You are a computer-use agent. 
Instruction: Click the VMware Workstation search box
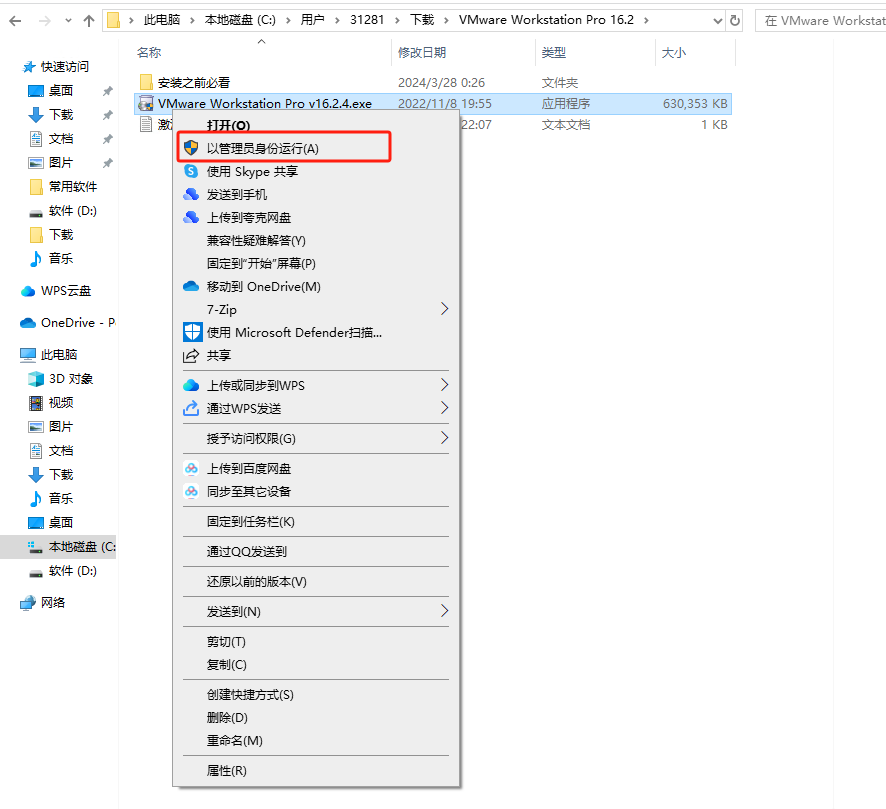820,21
